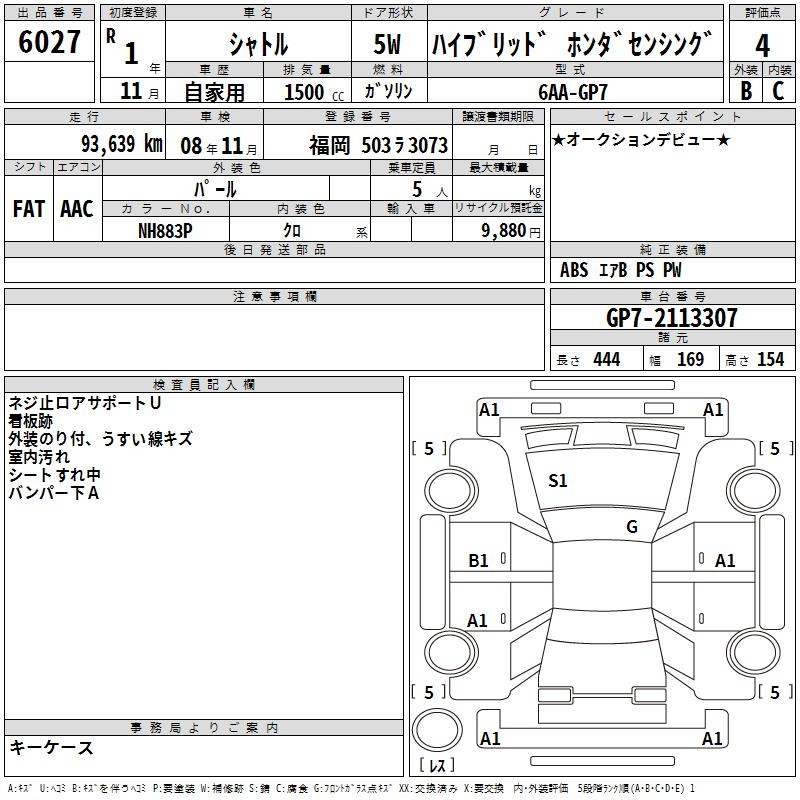Click the interior grade C cell
Viewport: 800px width, 800px height.
click(x=779, y=90)
